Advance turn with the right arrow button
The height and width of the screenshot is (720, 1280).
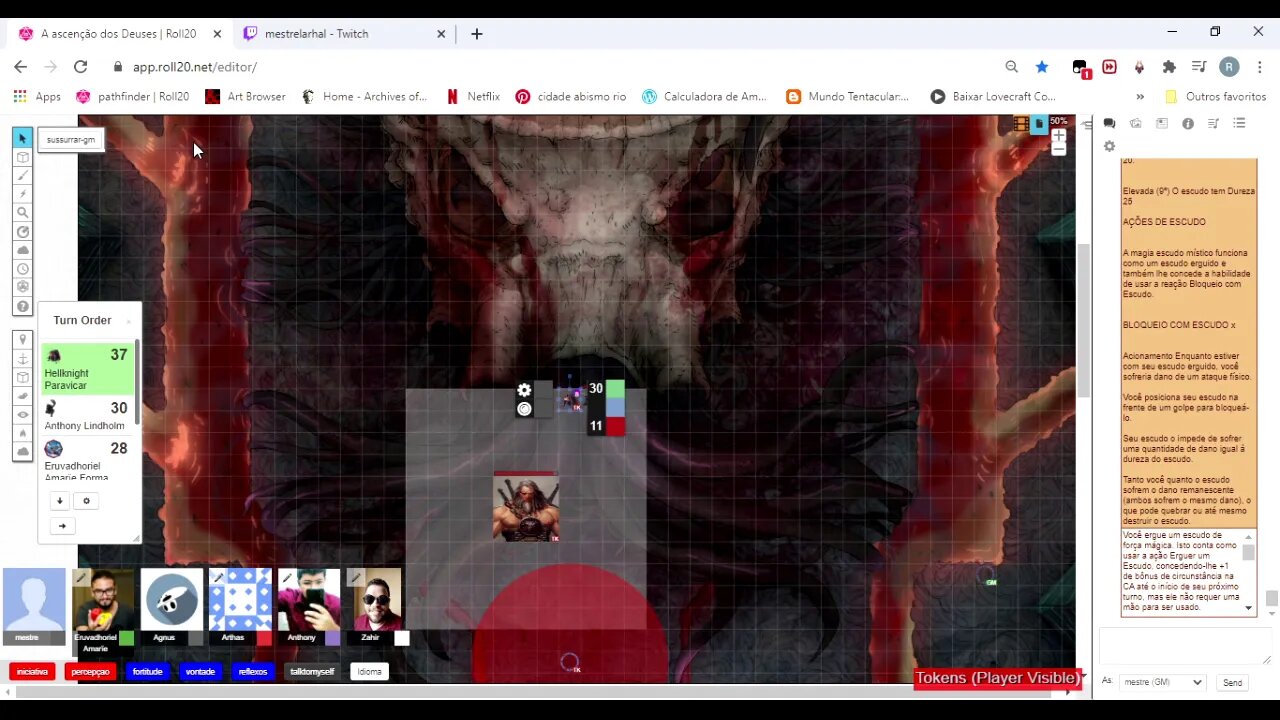click(62, 526)
